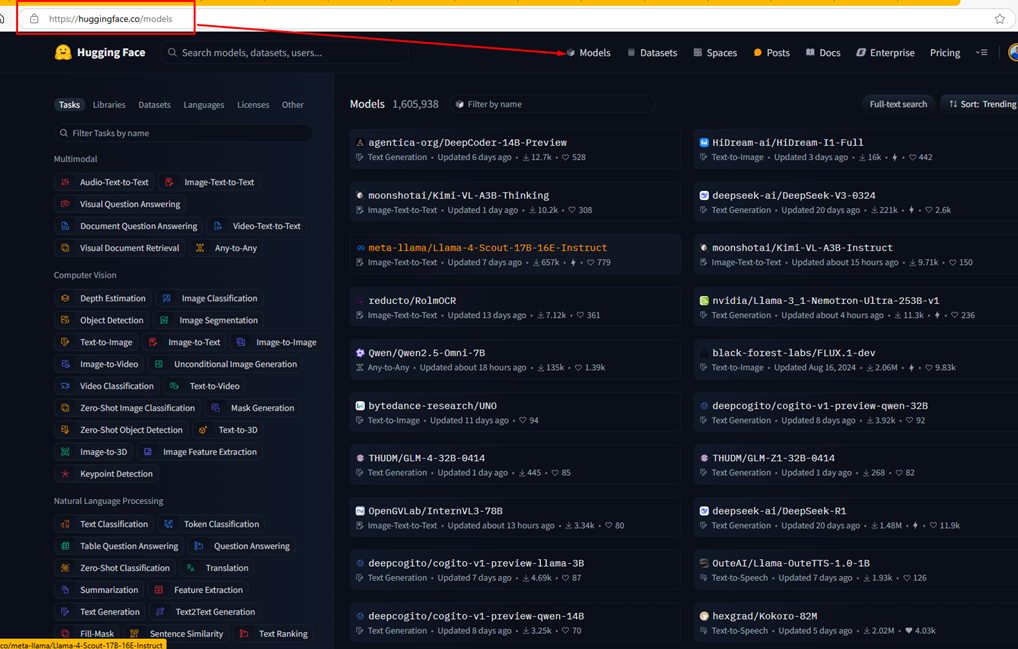Open the Sort: Trending dropdown
This screenshot has width=1018, height=649.
[x=981, y=104]
